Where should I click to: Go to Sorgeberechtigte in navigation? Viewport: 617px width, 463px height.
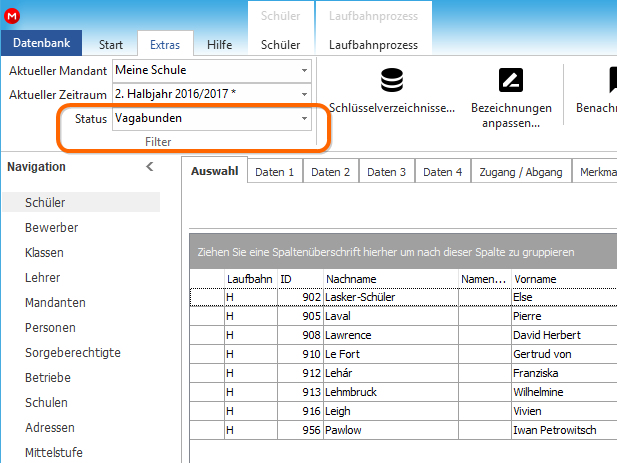point(73,353)
